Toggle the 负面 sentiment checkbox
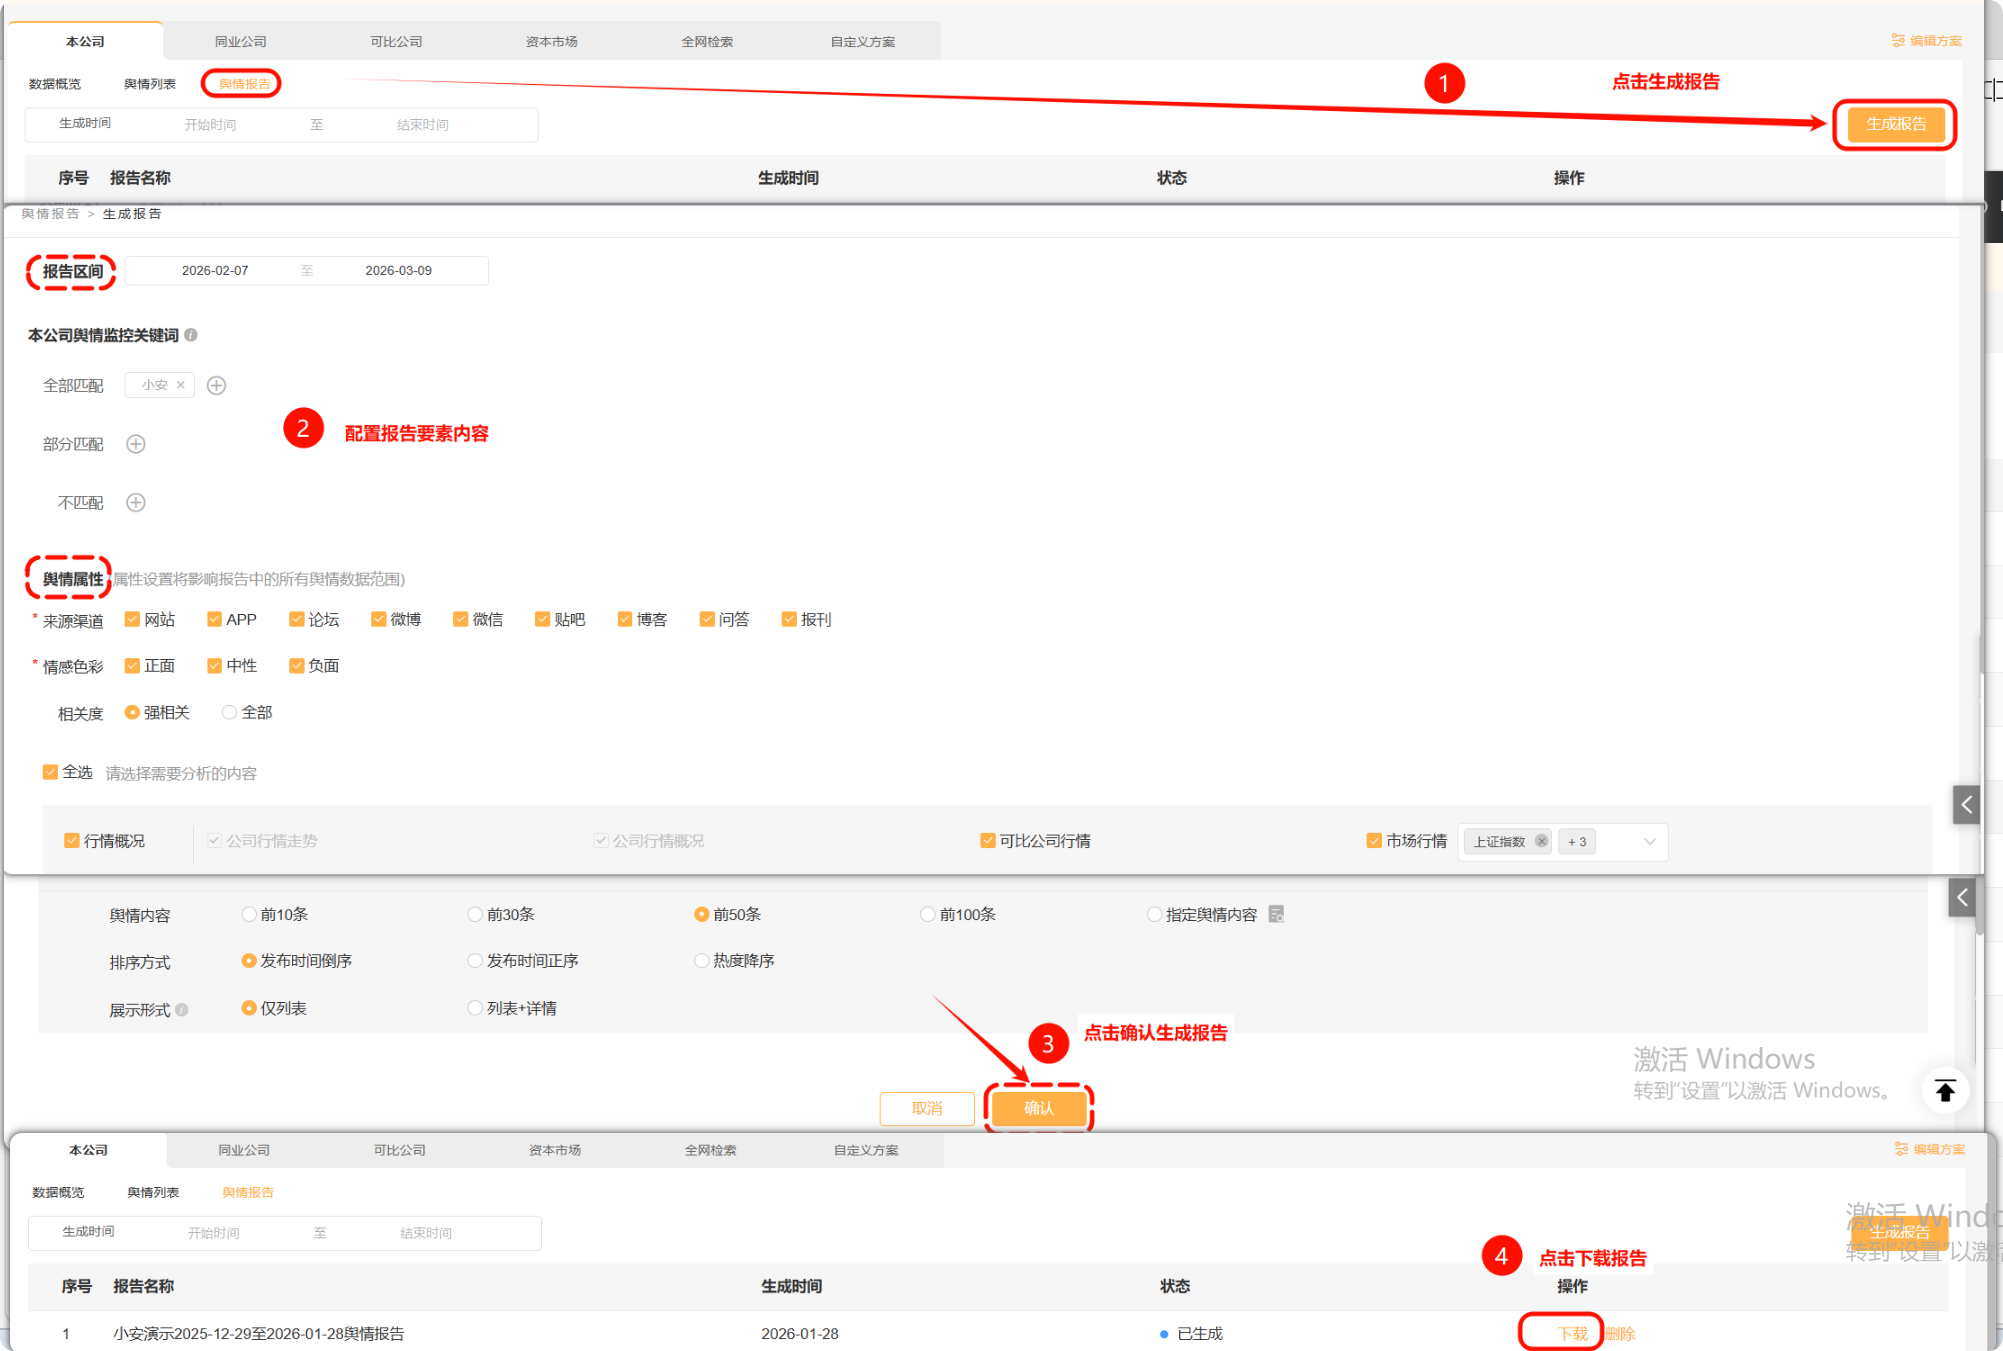Image resolution: width=2003 pixels, height=1351 pixels. [297, 666]
